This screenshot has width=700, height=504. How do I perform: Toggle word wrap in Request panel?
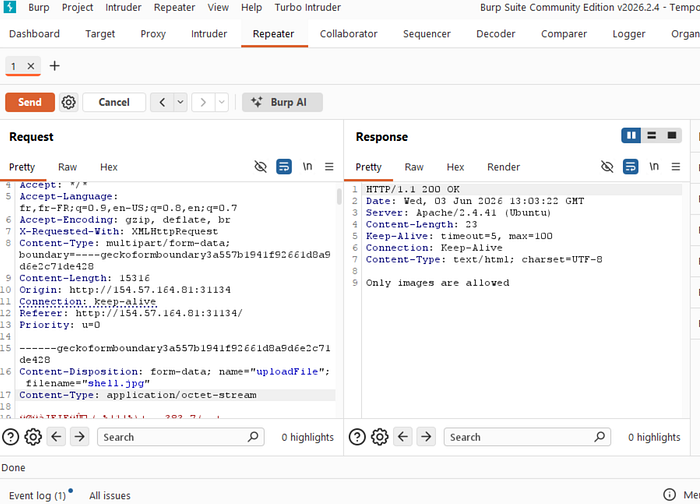click(284, 167)
